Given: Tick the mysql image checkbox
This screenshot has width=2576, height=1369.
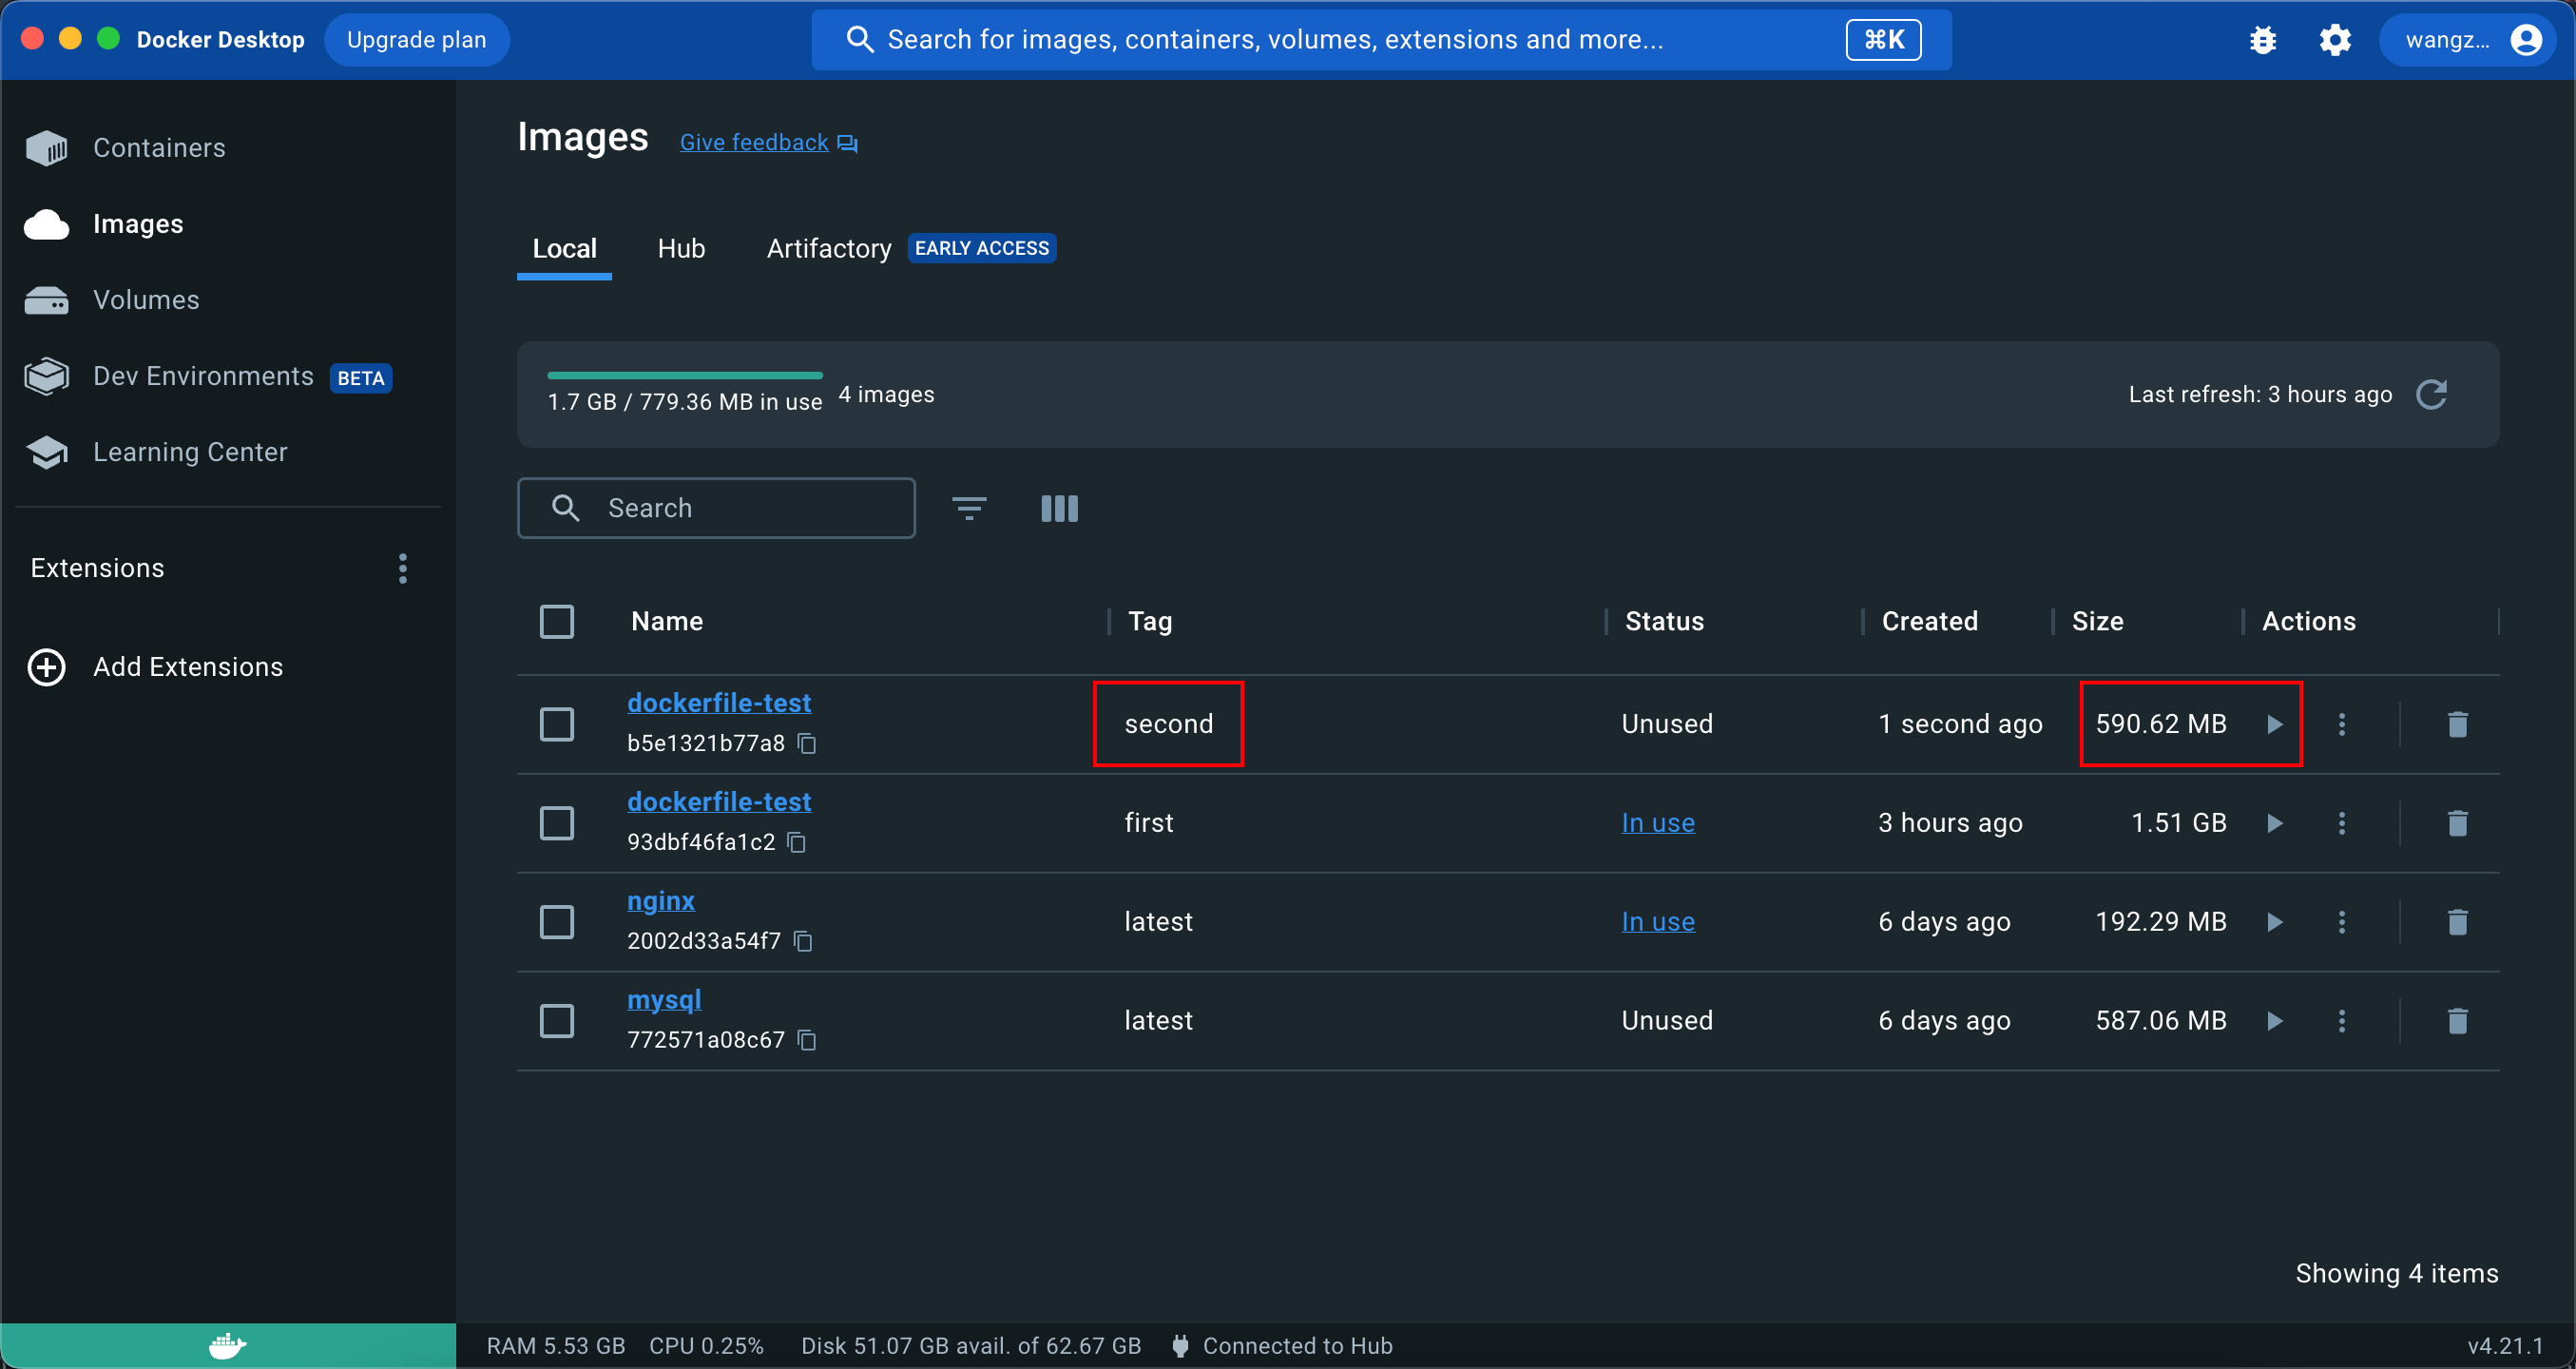Looking at the screenshot, I should pyautogui.click(x=557, y=1020).
